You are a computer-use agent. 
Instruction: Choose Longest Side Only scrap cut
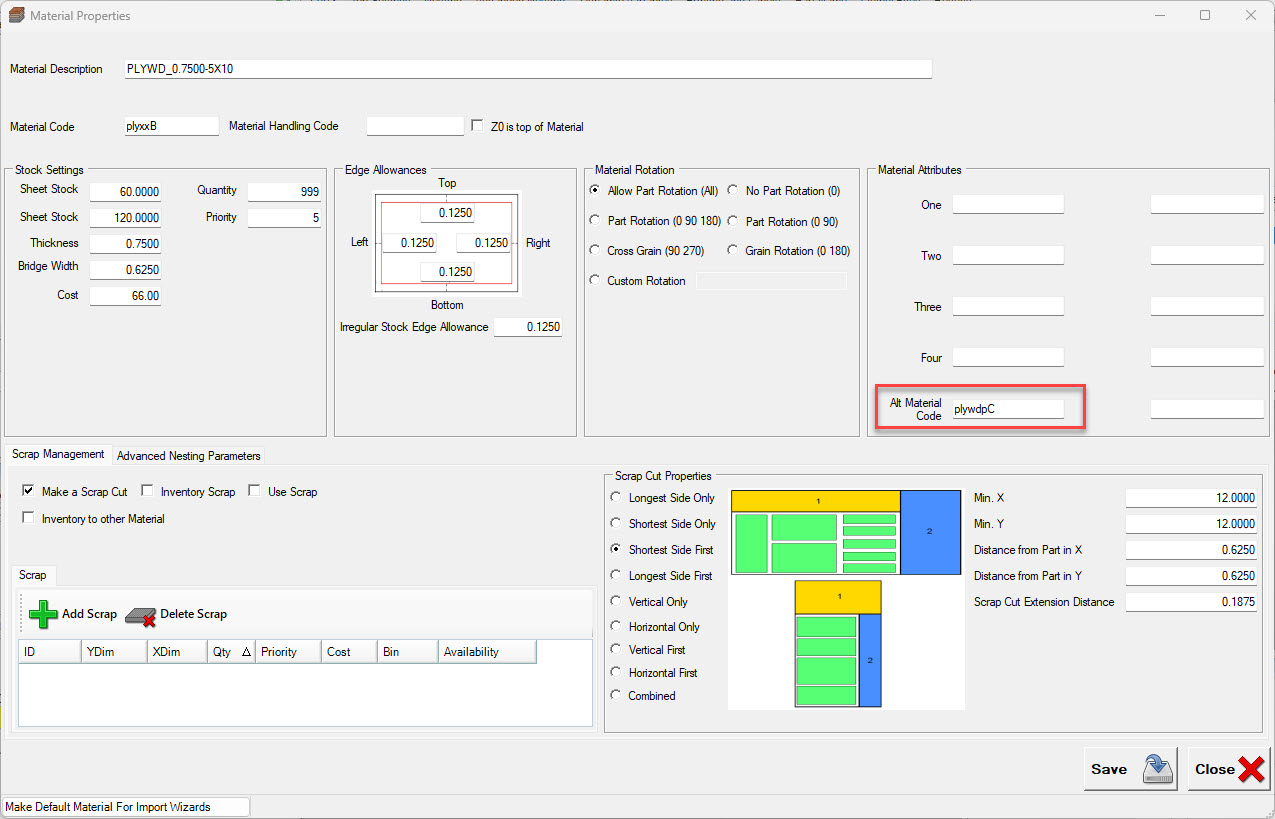(x=616, y=498)
